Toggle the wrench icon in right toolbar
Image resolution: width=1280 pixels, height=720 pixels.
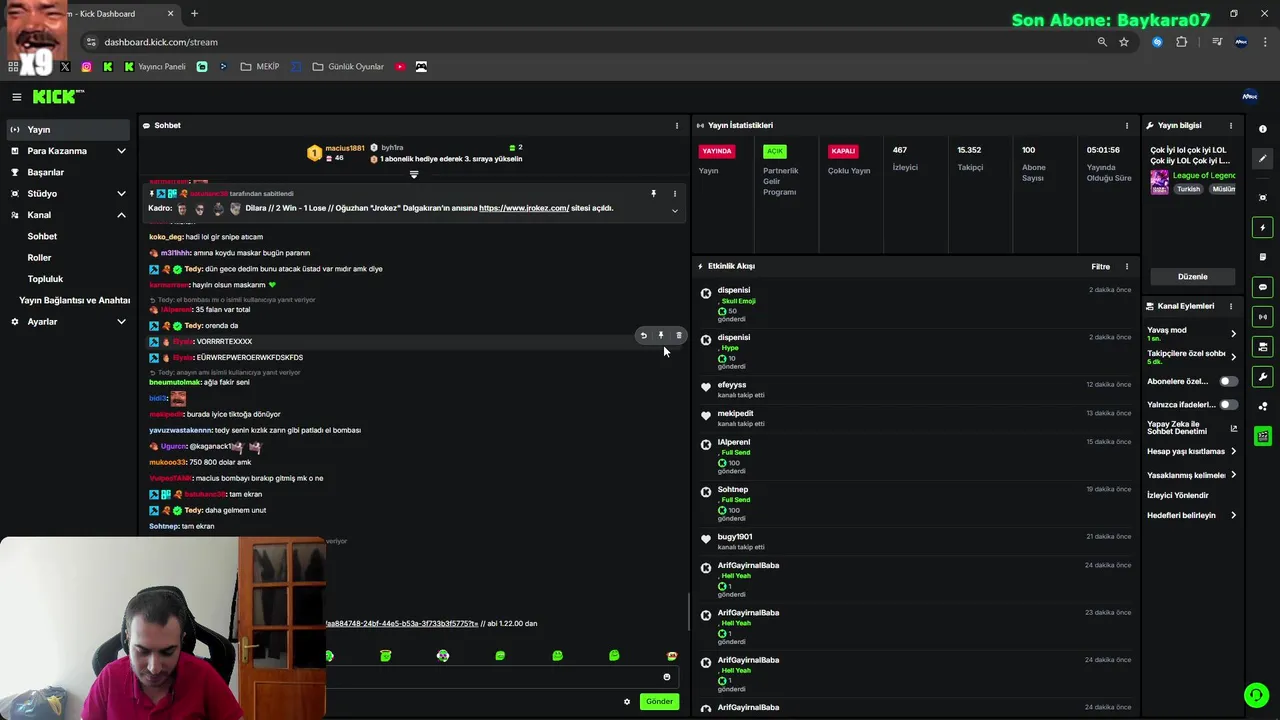click(1263, 377)
